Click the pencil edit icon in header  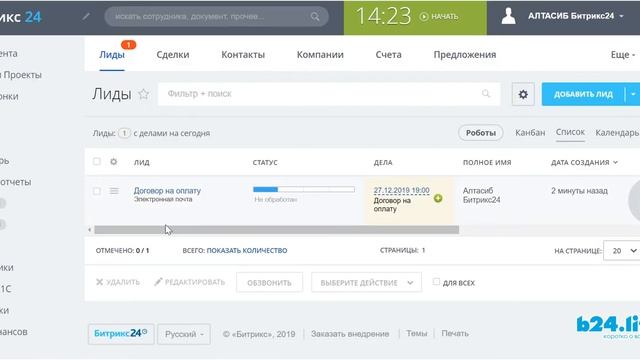[x=86, y=16]
